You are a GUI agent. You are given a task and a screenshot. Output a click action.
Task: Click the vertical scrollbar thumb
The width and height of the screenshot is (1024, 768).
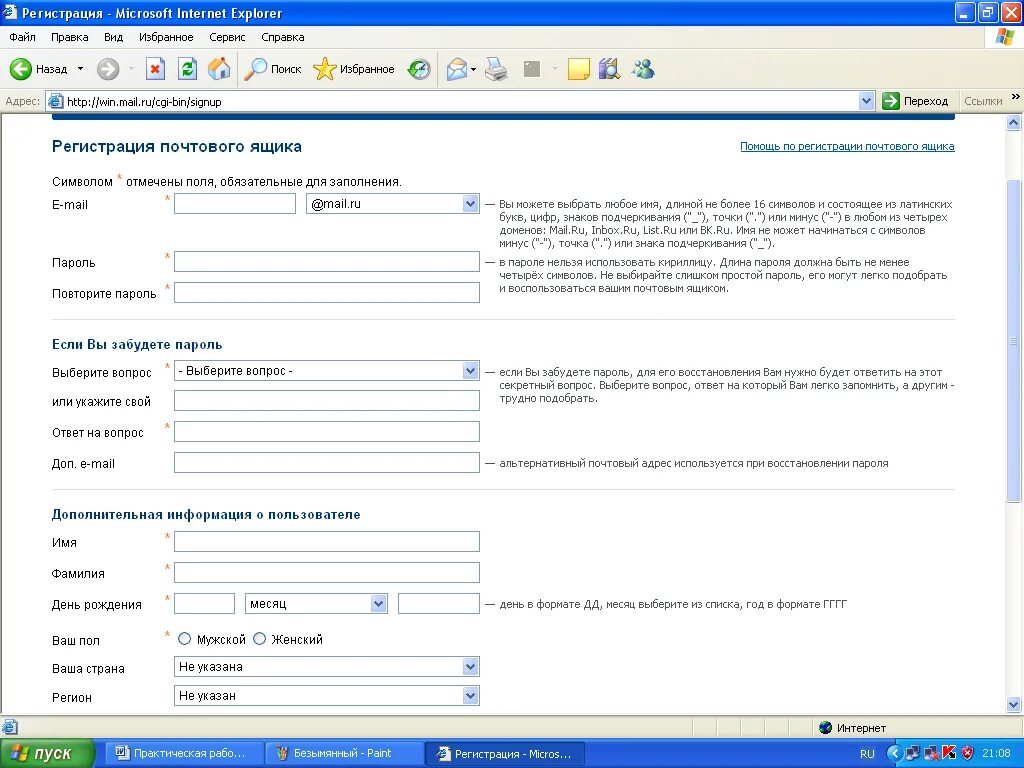(1014, 340)
